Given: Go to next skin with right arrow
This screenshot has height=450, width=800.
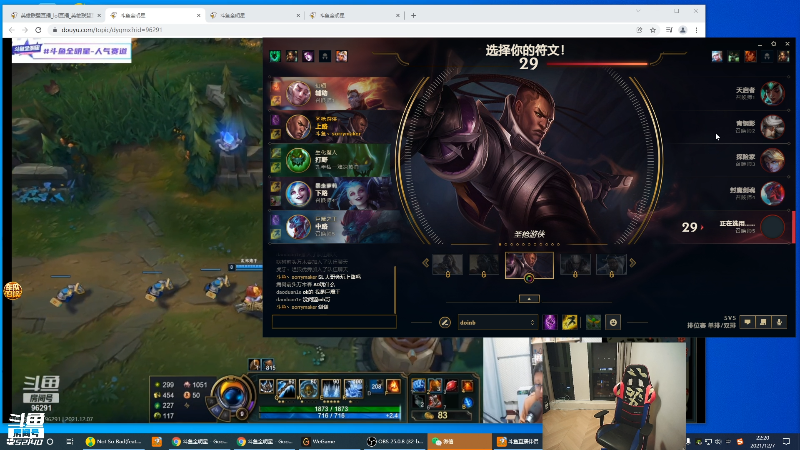Looking at the screenshot, I should [x=633, y=263].
